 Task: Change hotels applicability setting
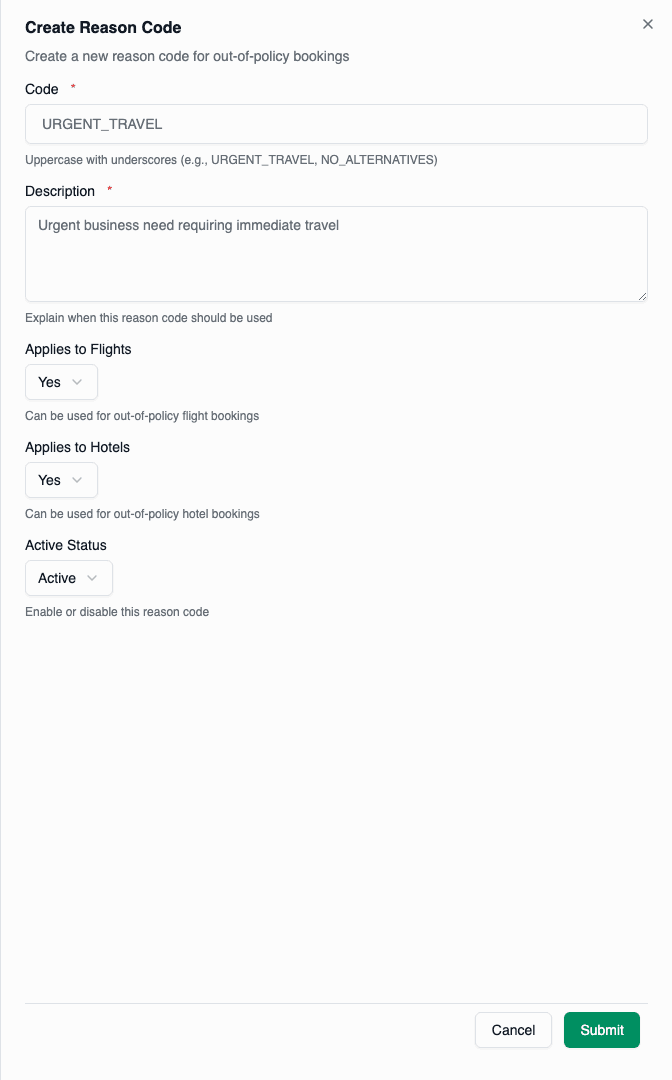tap(61, 480)
